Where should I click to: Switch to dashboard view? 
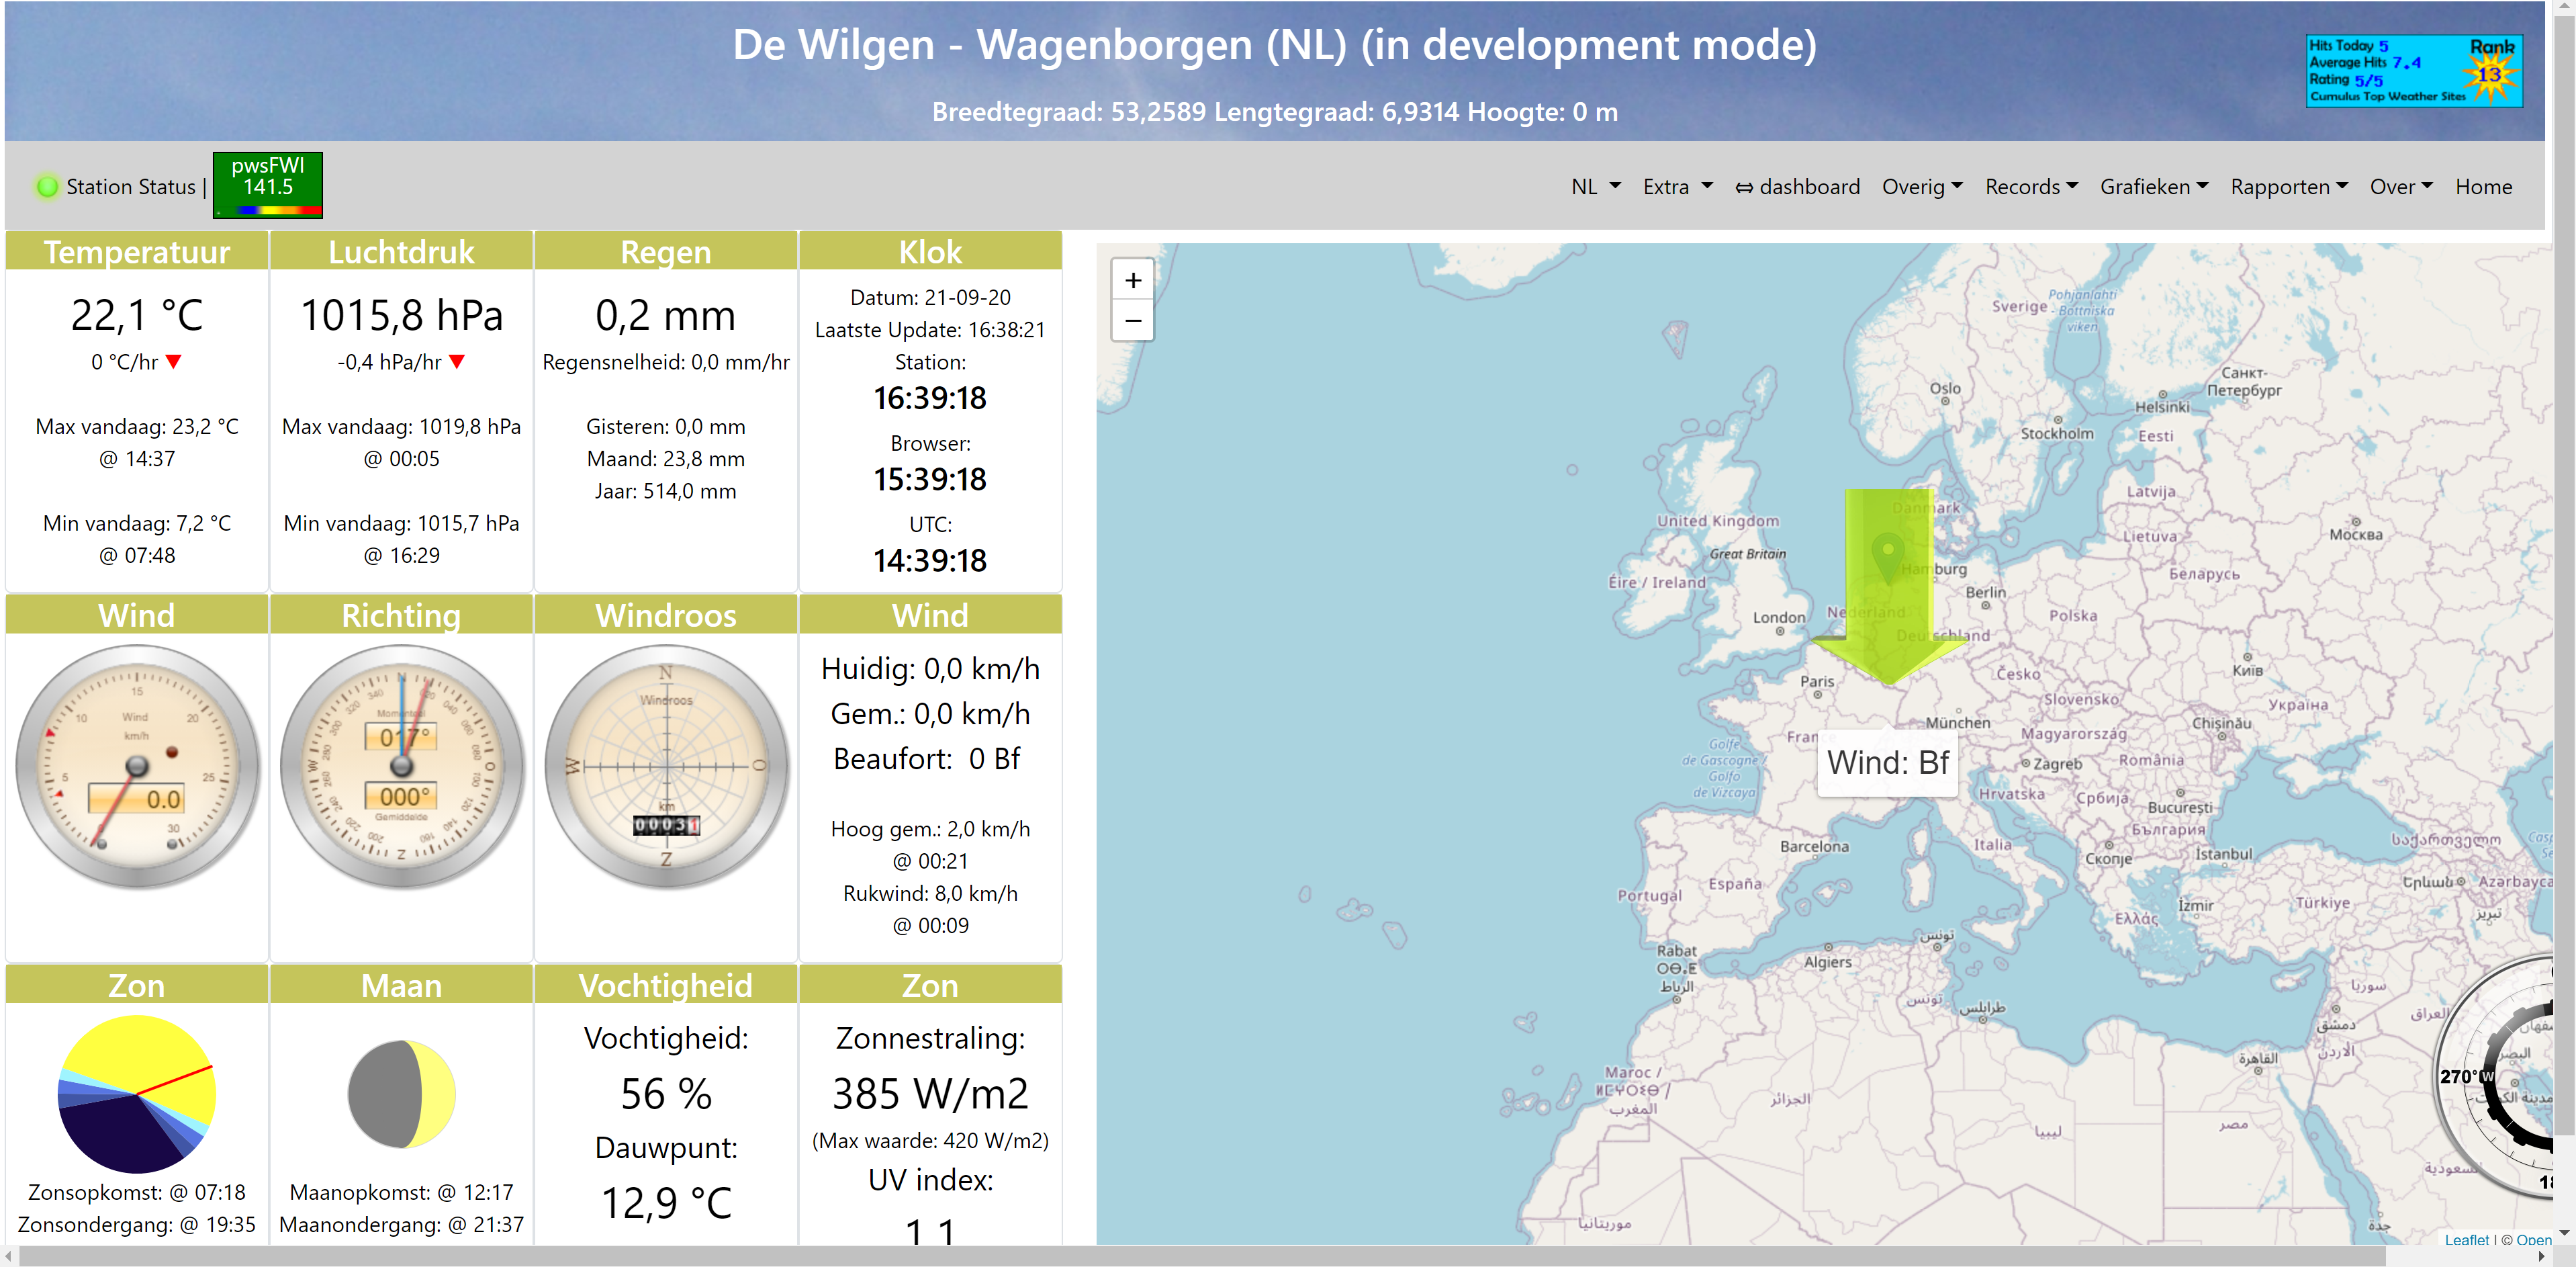click(x=1797, y=187)
